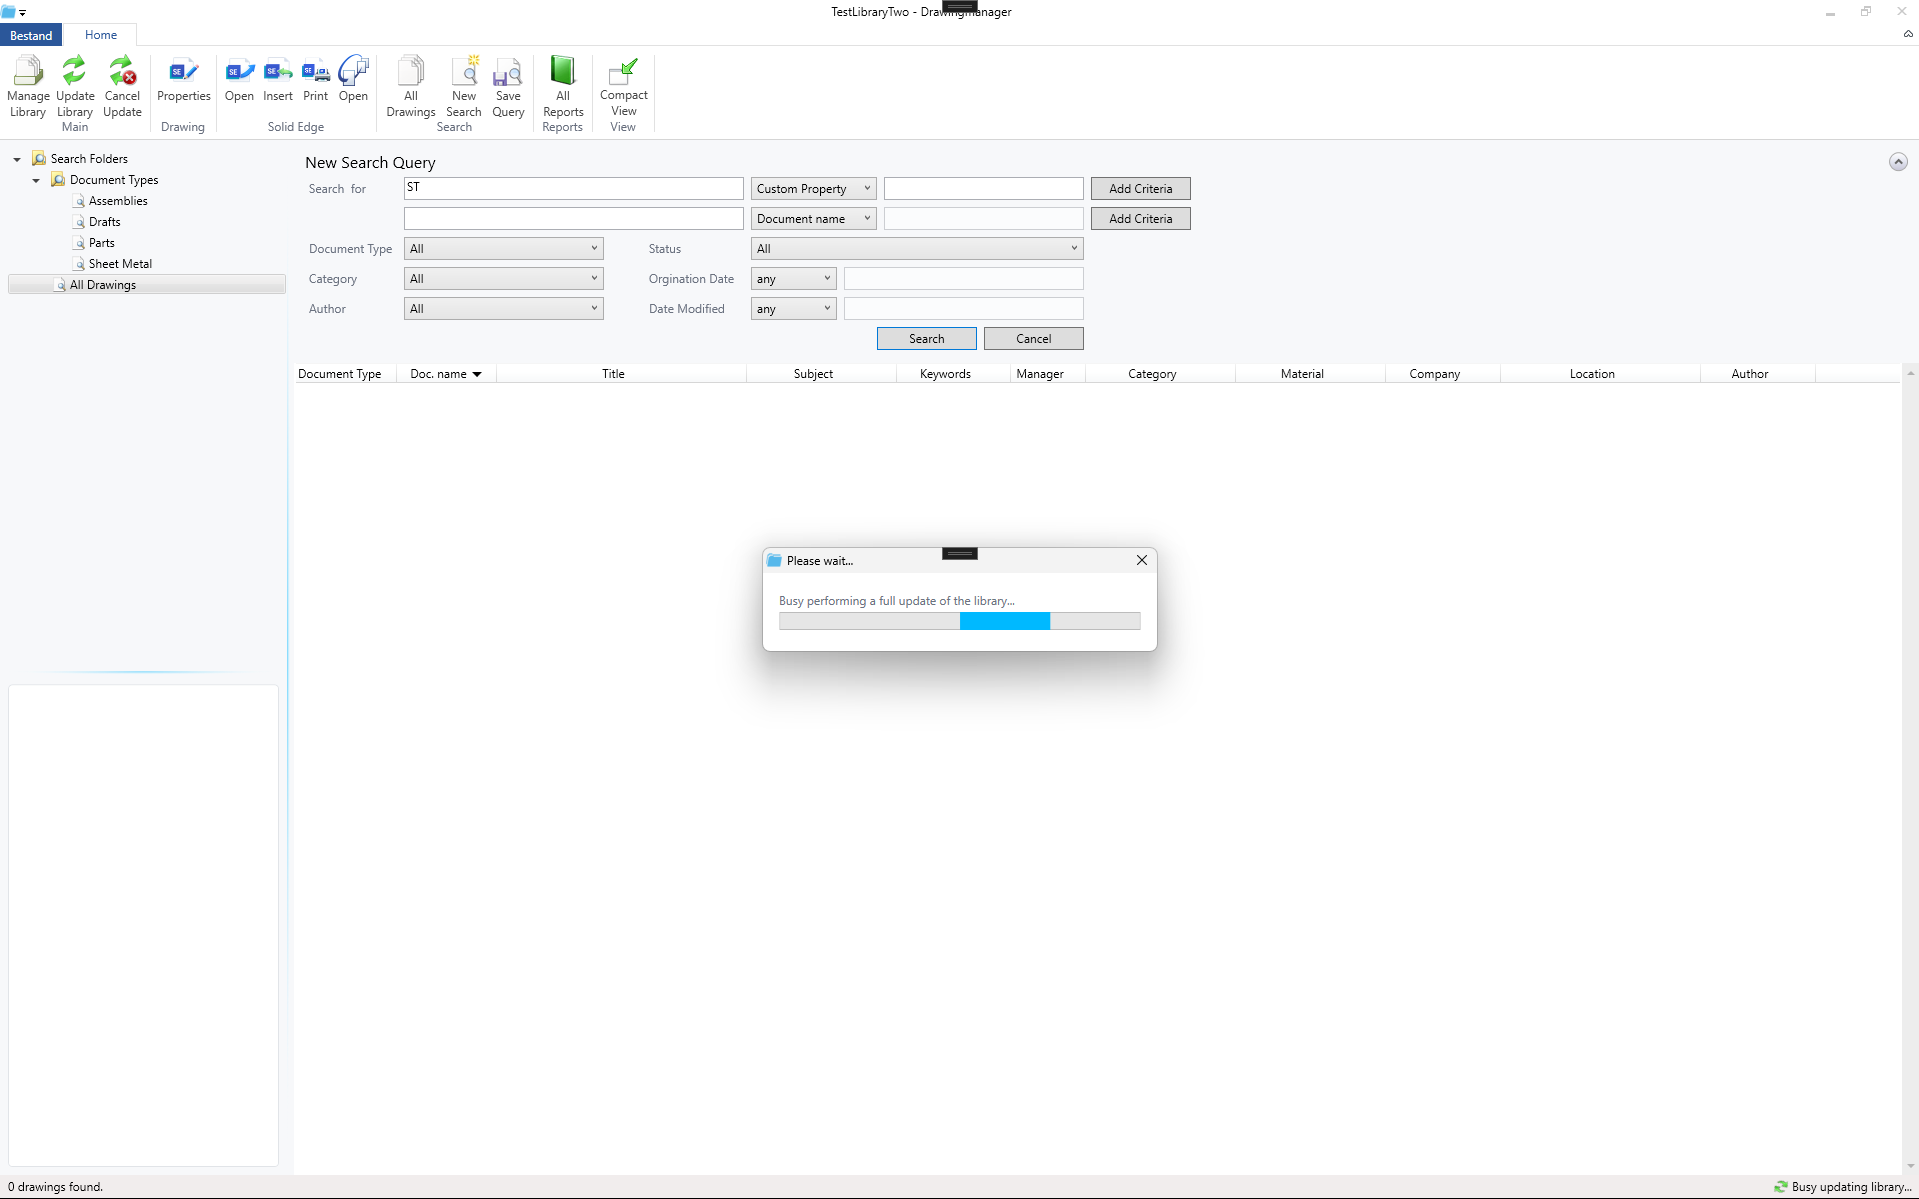Collapse the Search Folders tree node

click(x=16, y=158)
